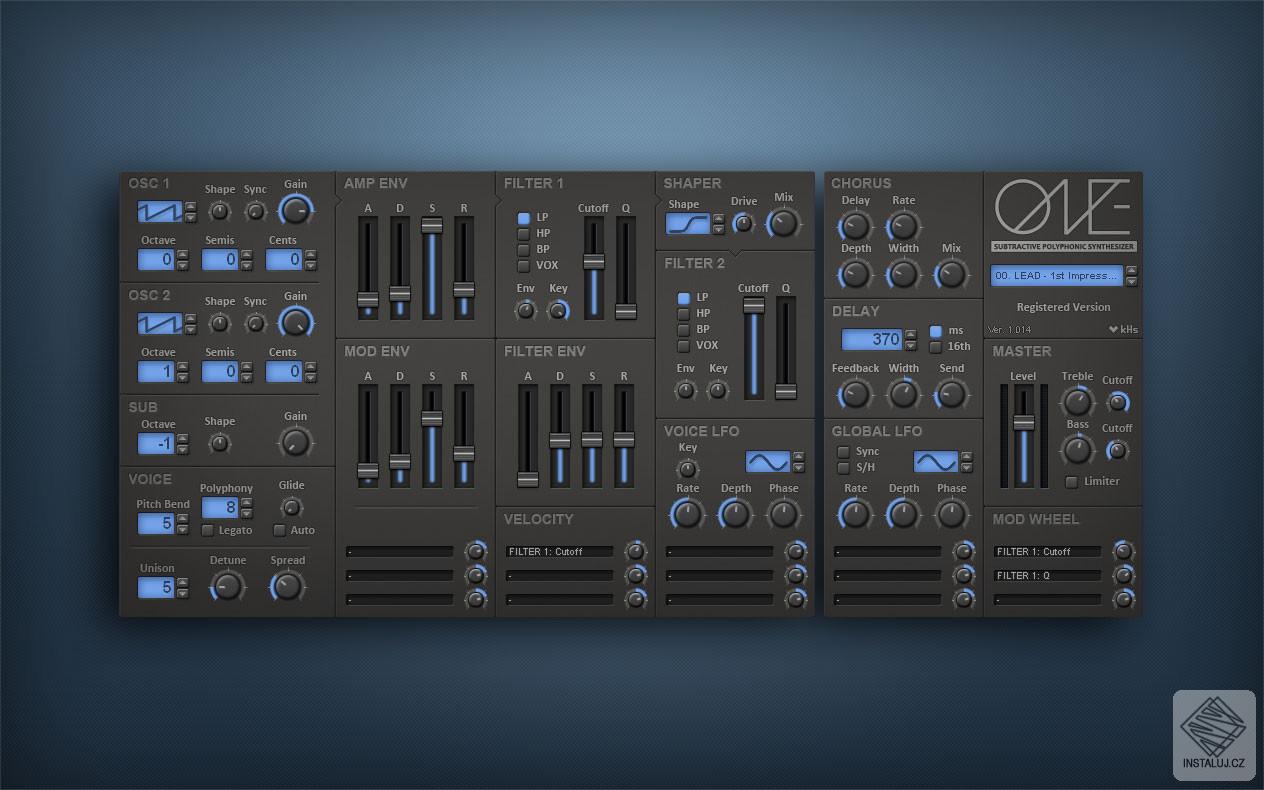This screenshot has width=1264, height=790.
Task: Click the Global LFO sine waveform selector
Action: [x=936, y=461]
